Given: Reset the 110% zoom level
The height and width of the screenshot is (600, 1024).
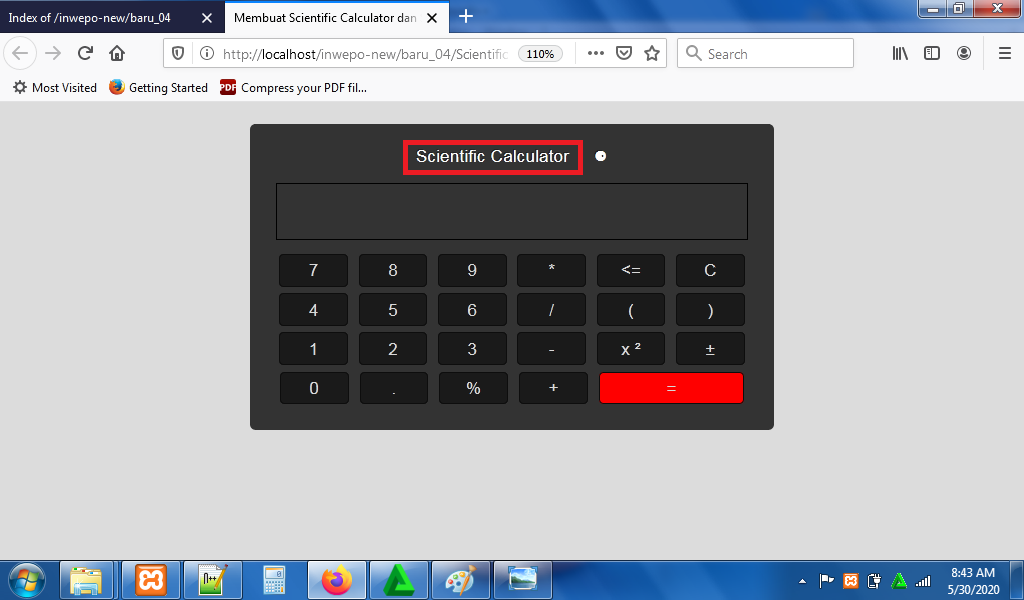Looking at the screenshot, I should click(x=540, y=54).
